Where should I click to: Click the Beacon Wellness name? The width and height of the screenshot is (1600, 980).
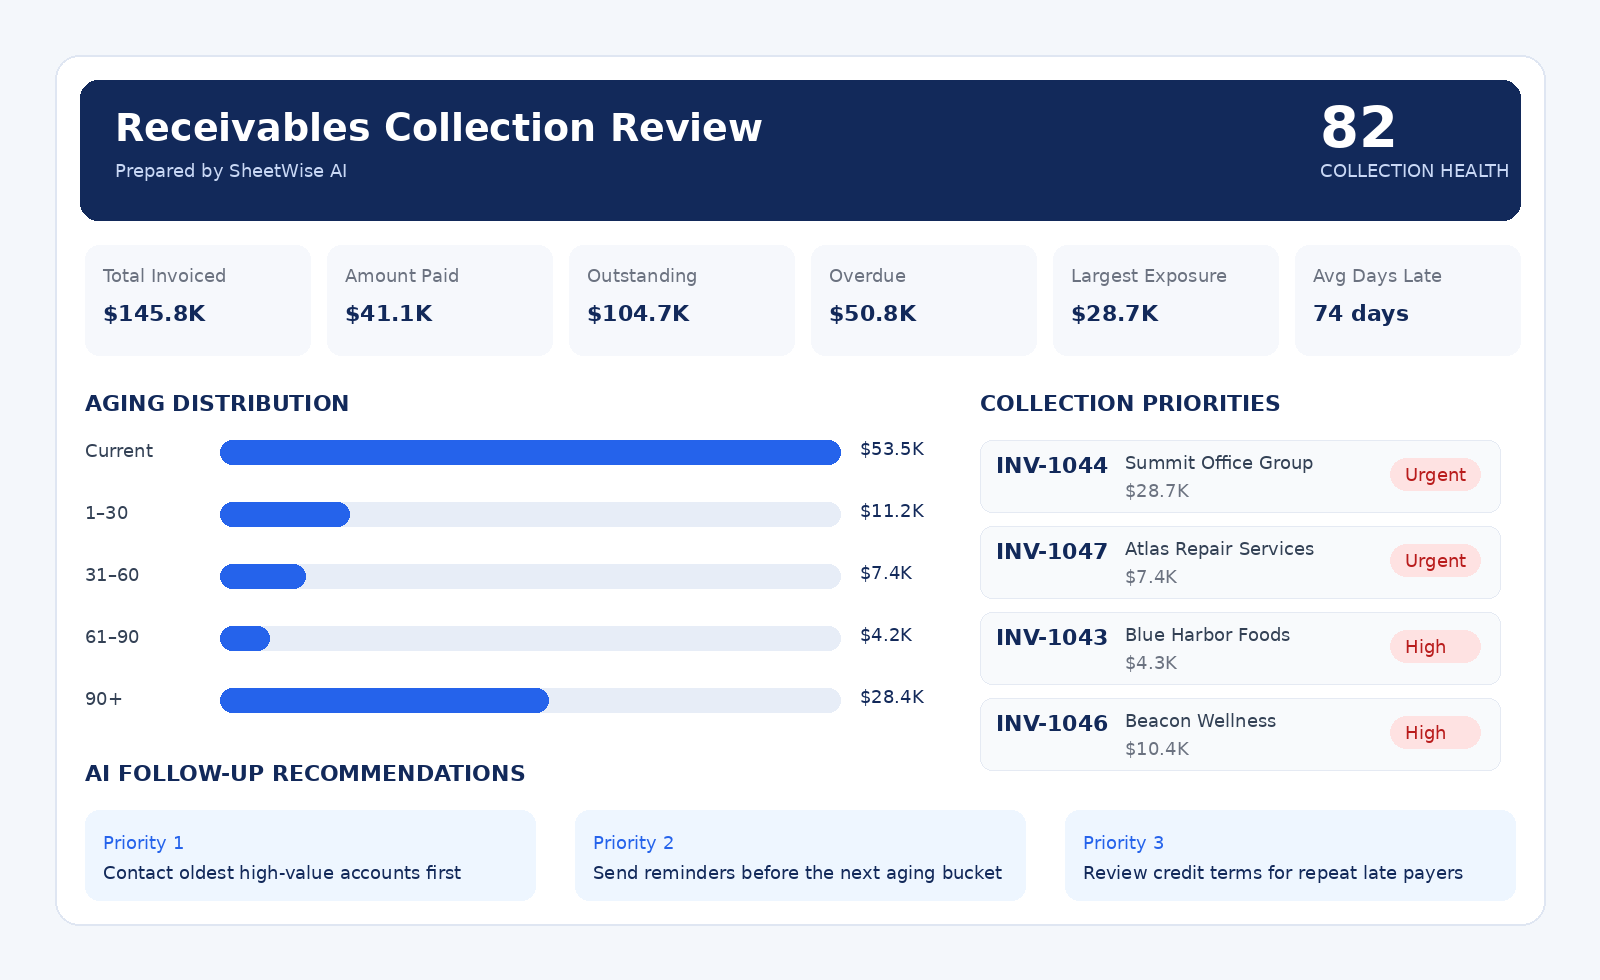tap(1200, 721)
